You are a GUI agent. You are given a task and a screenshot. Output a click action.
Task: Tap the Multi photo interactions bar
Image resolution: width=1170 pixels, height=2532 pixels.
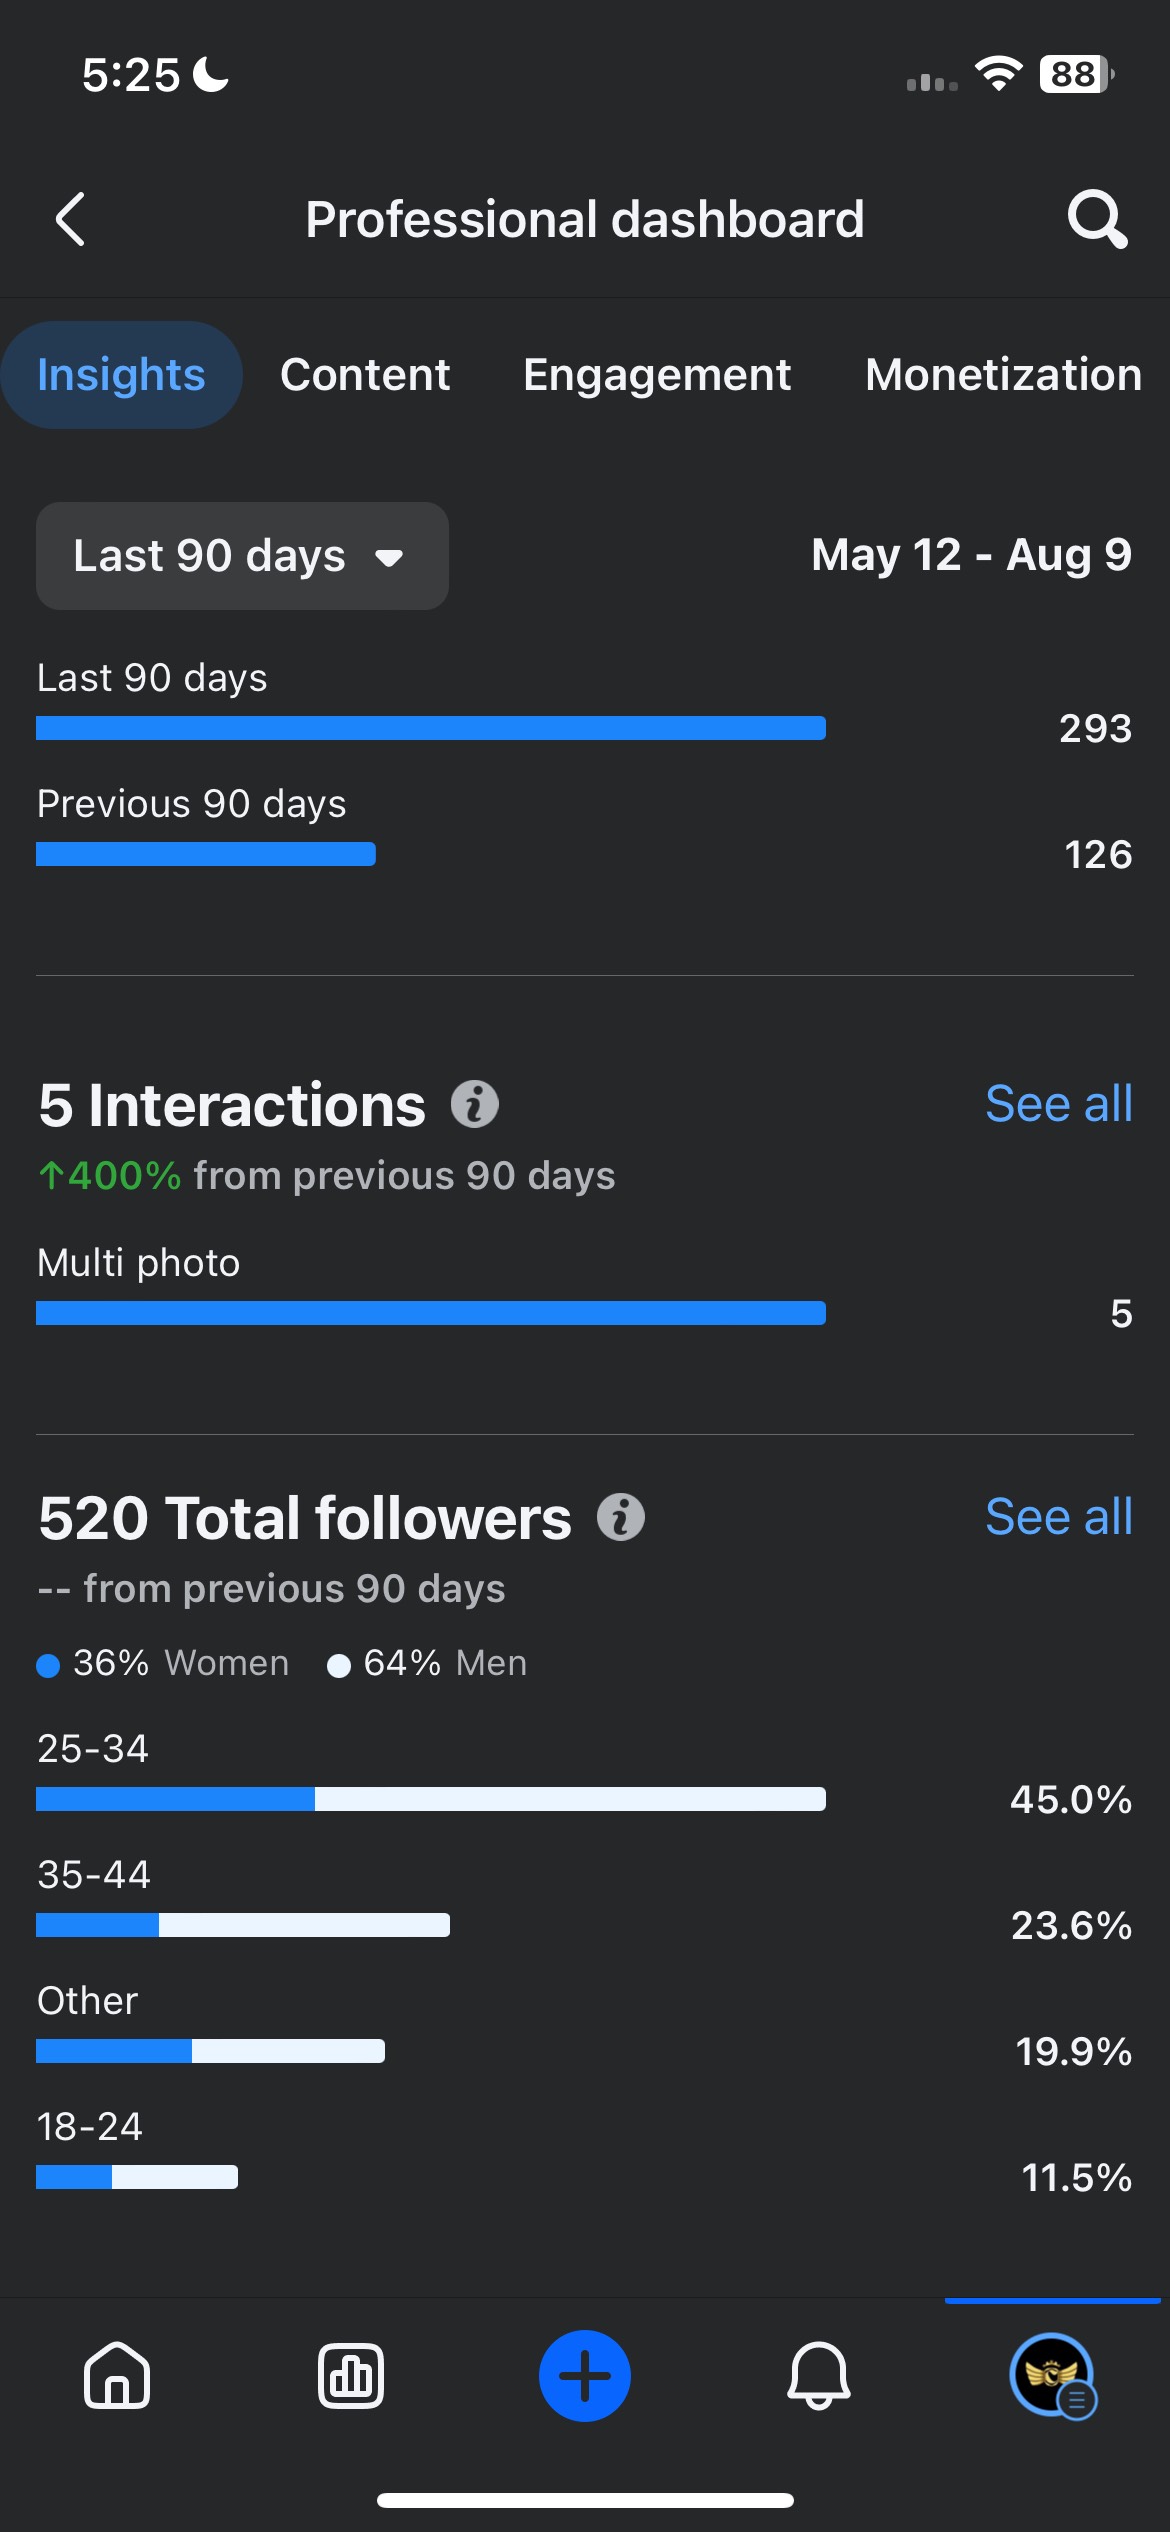coord(431,1313)
